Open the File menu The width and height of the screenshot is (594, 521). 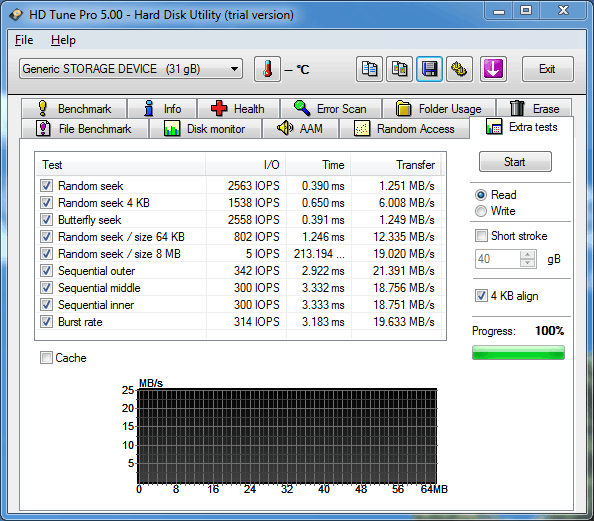[x=24, y=40]
